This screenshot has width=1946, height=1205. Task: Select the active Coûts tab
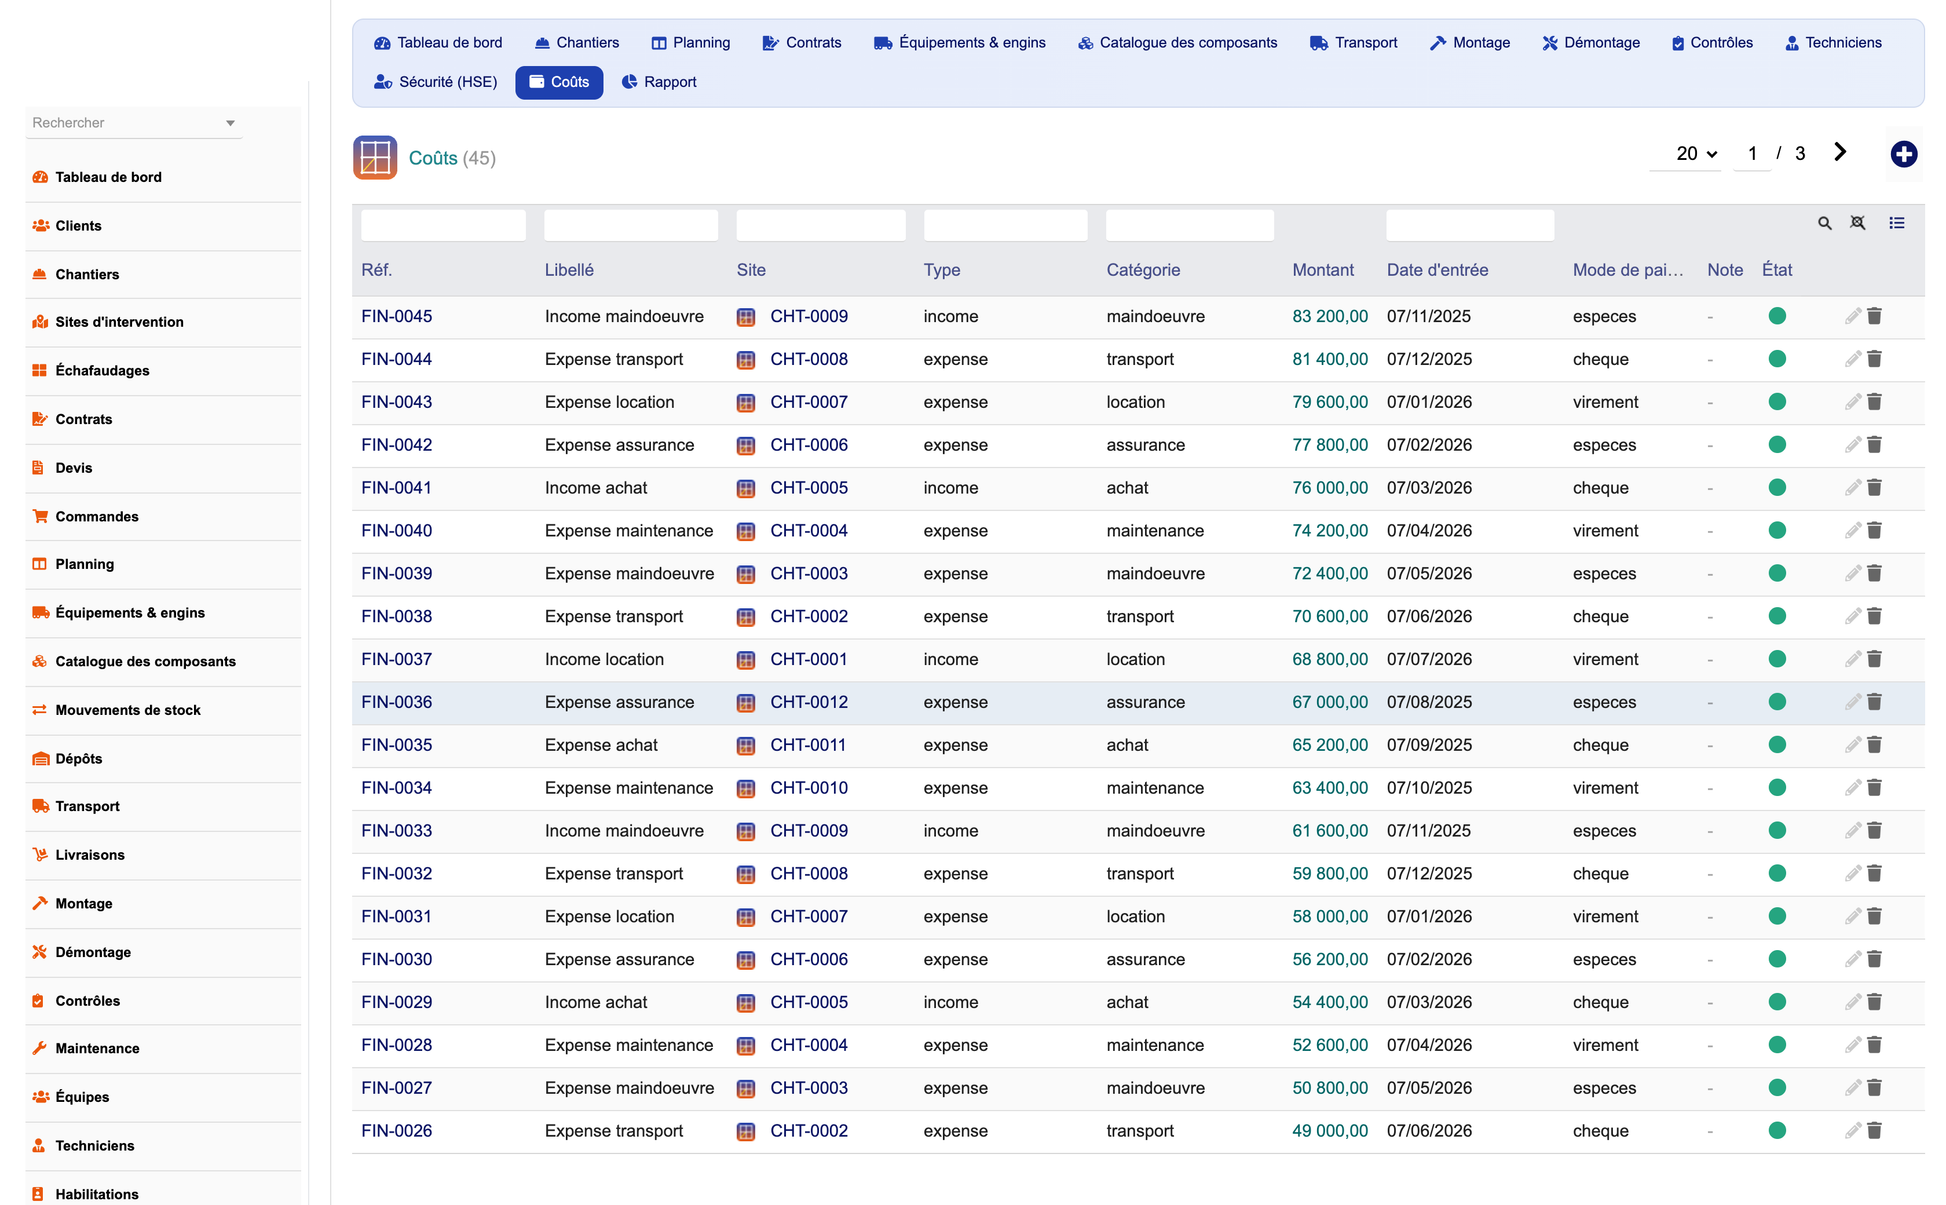click(x=559, y=82)
